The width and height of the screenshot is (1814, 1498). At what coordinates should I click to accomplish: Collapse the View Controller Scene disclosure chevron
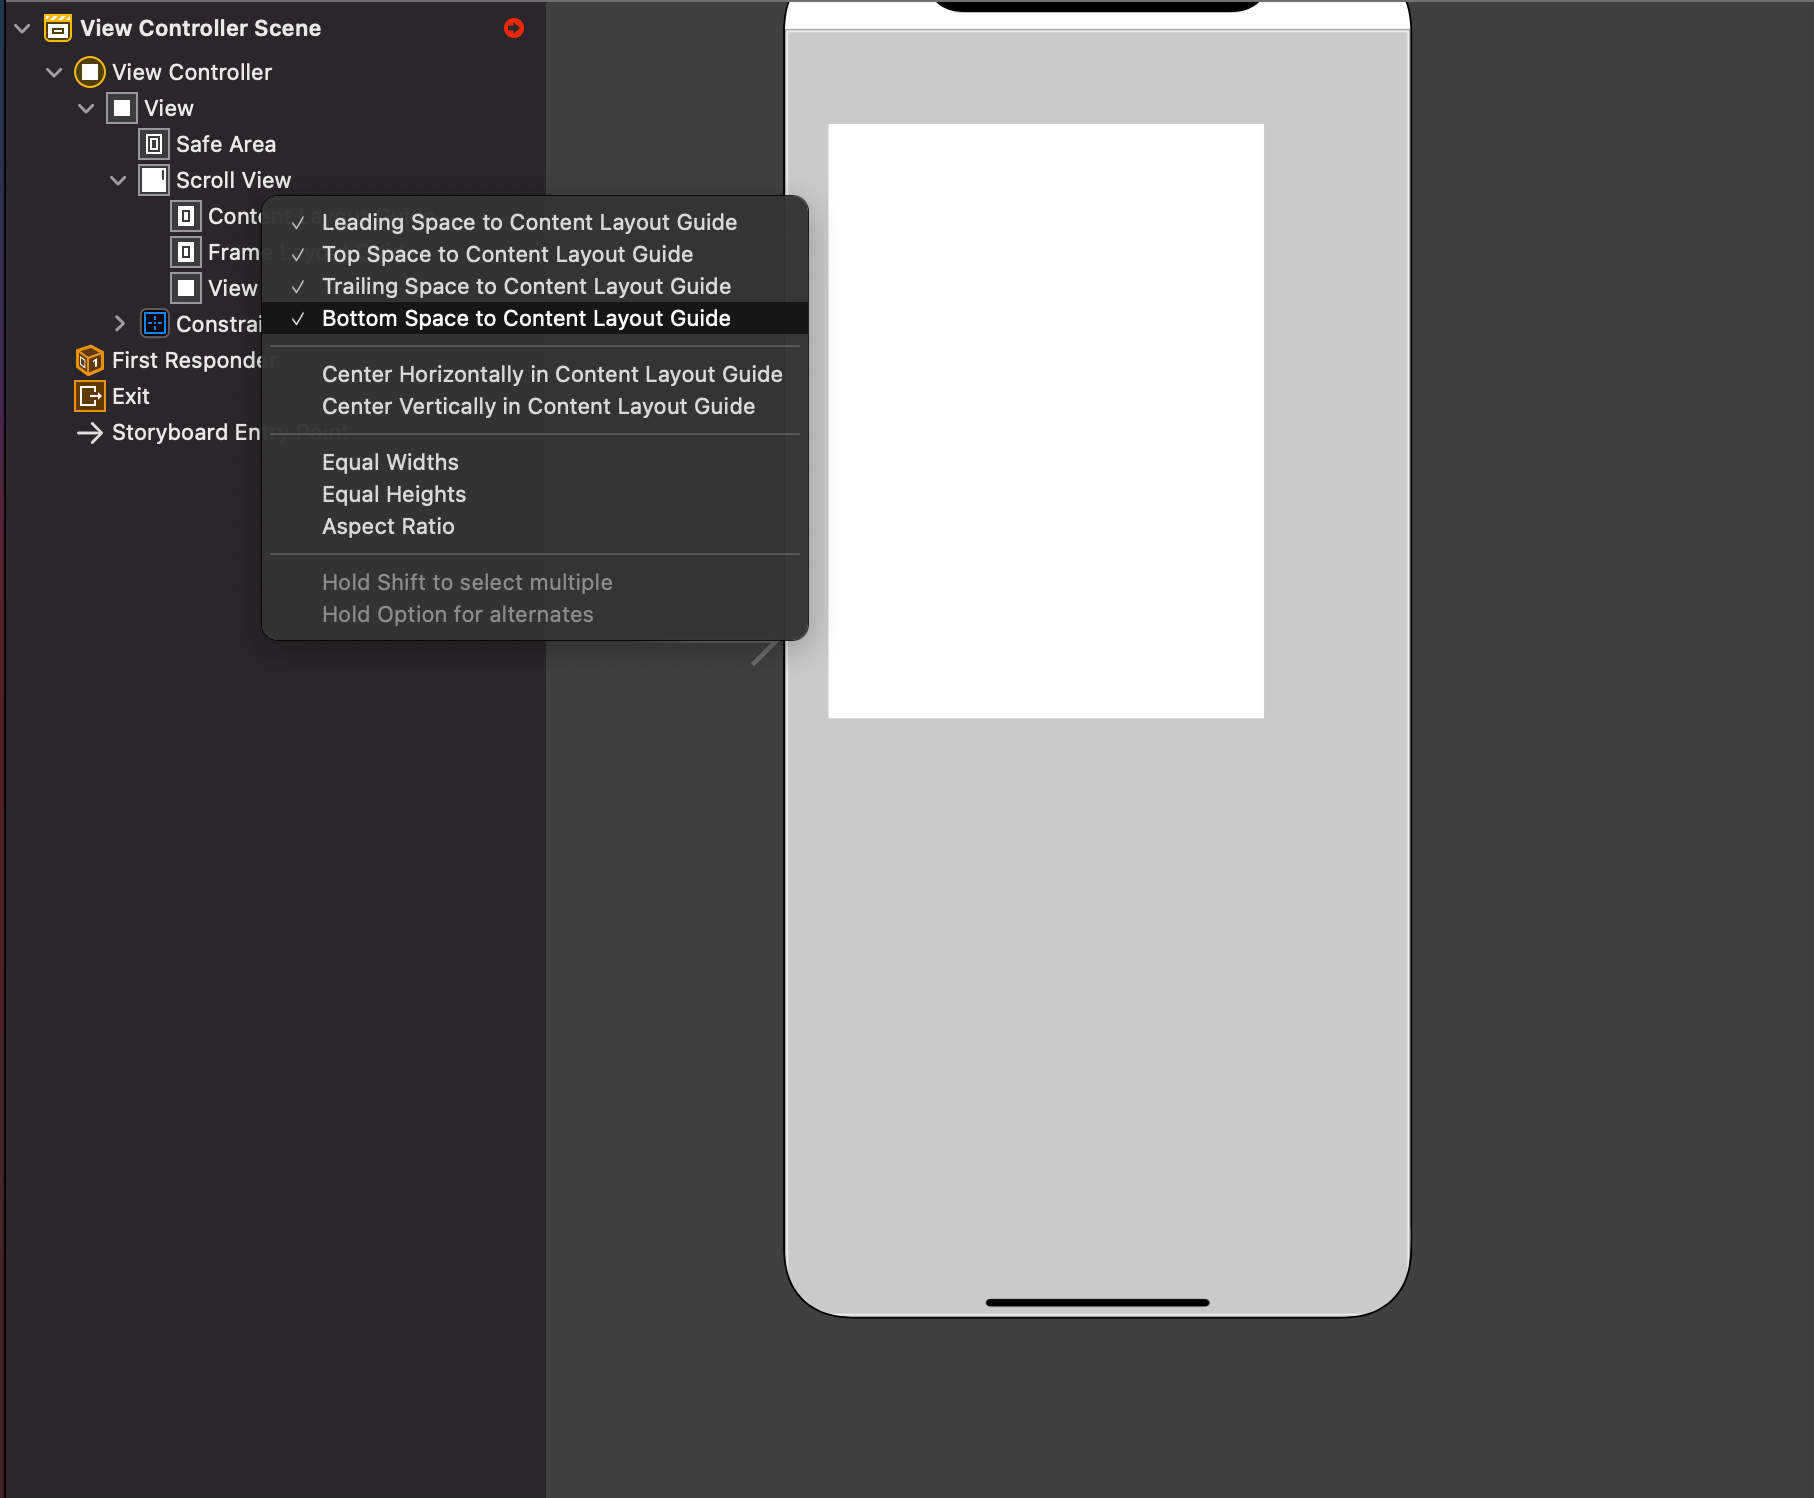point(22,28)
